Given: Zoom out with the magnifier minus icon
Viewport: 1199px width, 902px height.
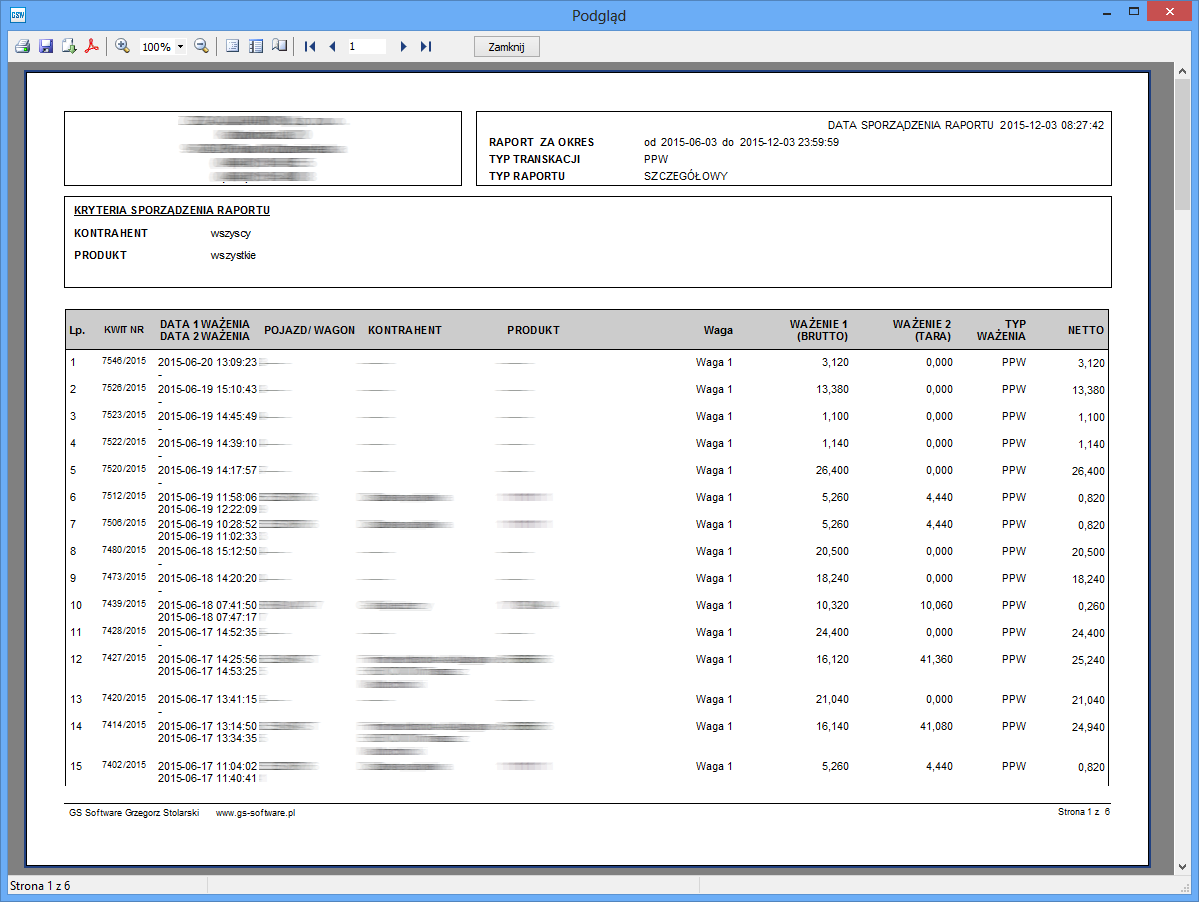Looking at the screenshot, I should tap(201, 46).
